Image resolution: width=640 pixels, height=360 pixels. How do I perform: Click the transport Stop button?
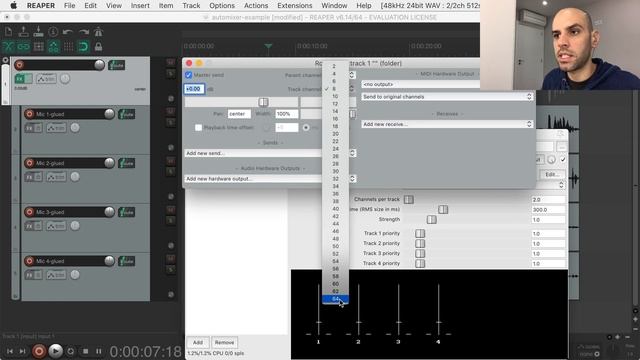pyautogui.click(x=85, y=351)
